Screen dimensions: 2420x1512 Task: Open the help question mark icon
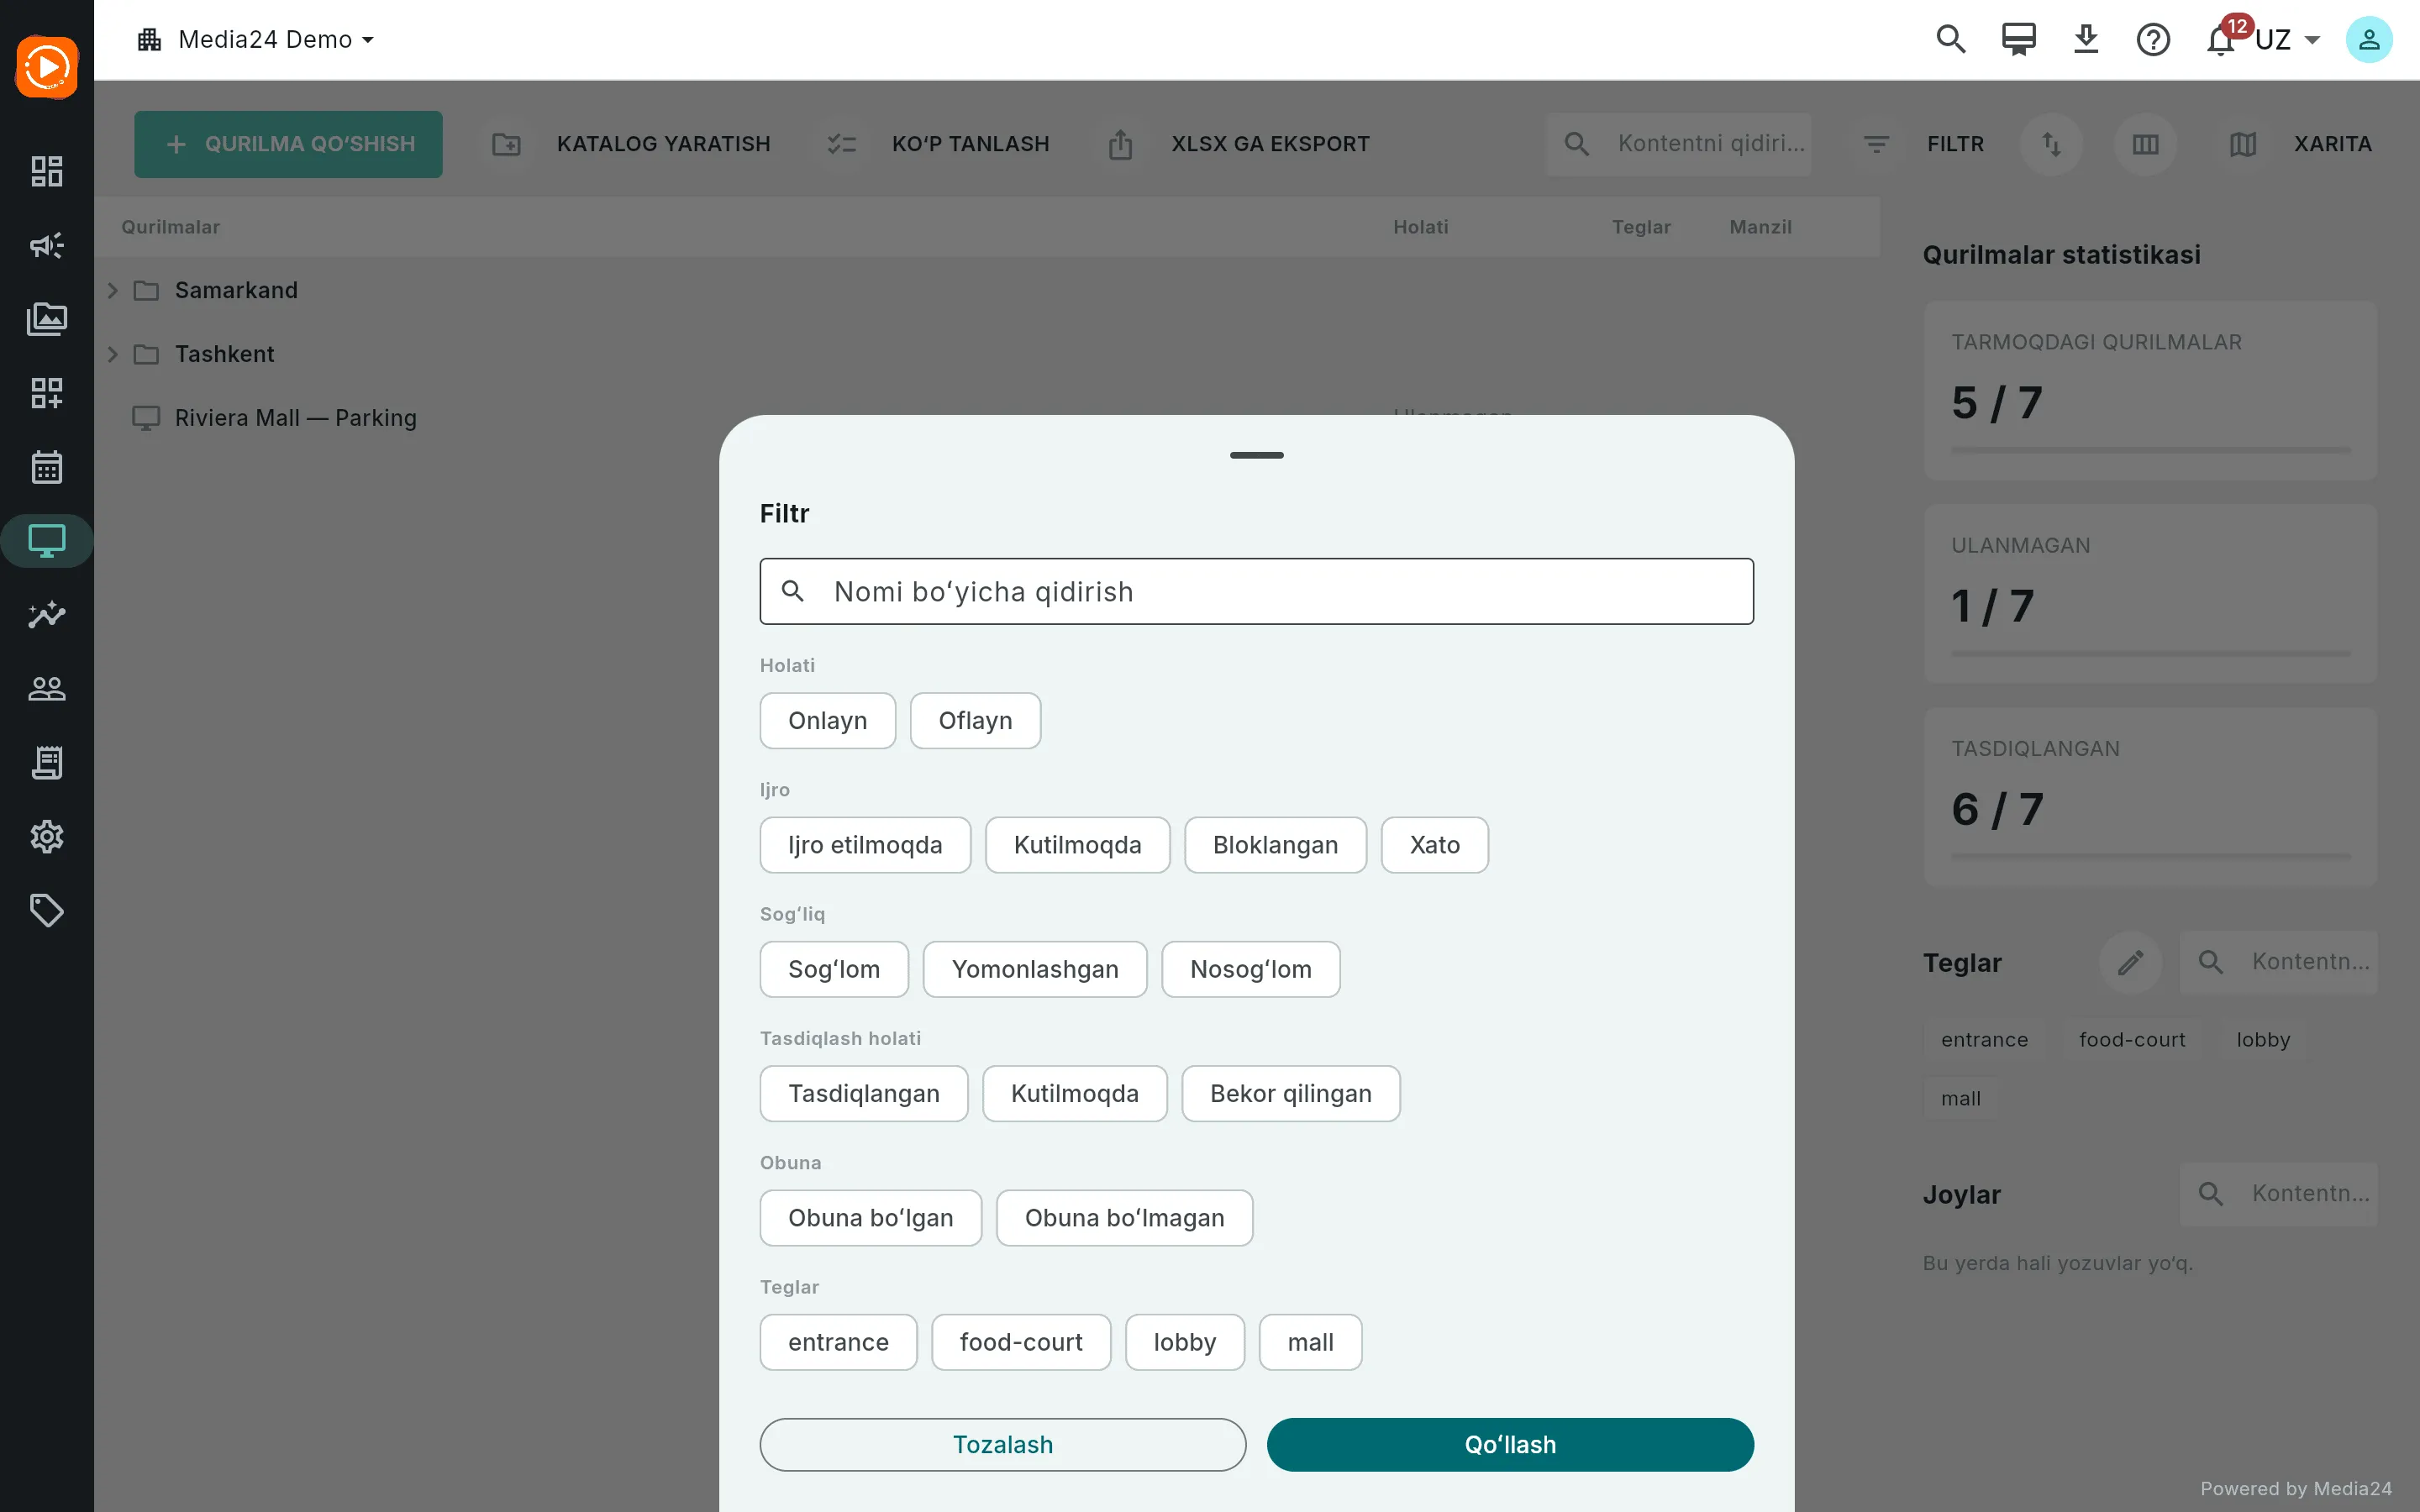pyautogui.click(x=2153, y=40)
